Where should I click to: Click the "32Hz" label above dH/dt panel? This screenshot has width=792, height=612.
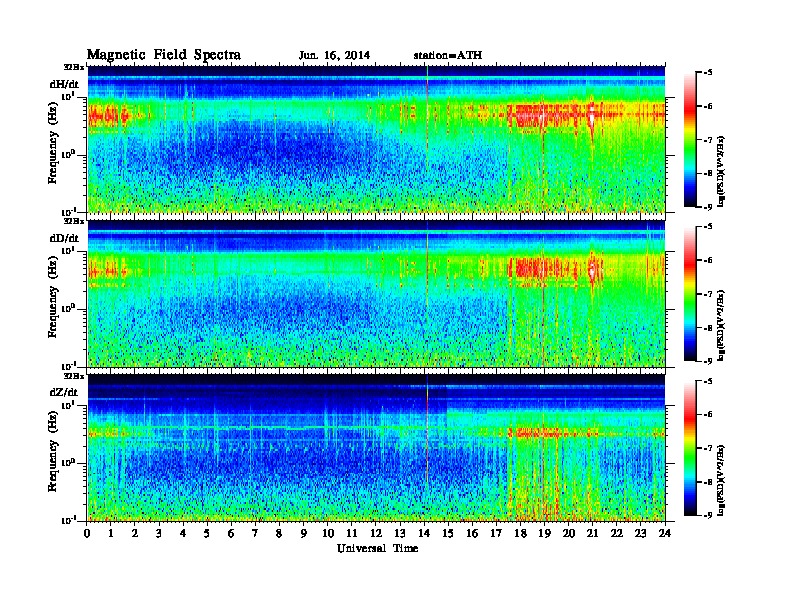click(x=74, y=66)
